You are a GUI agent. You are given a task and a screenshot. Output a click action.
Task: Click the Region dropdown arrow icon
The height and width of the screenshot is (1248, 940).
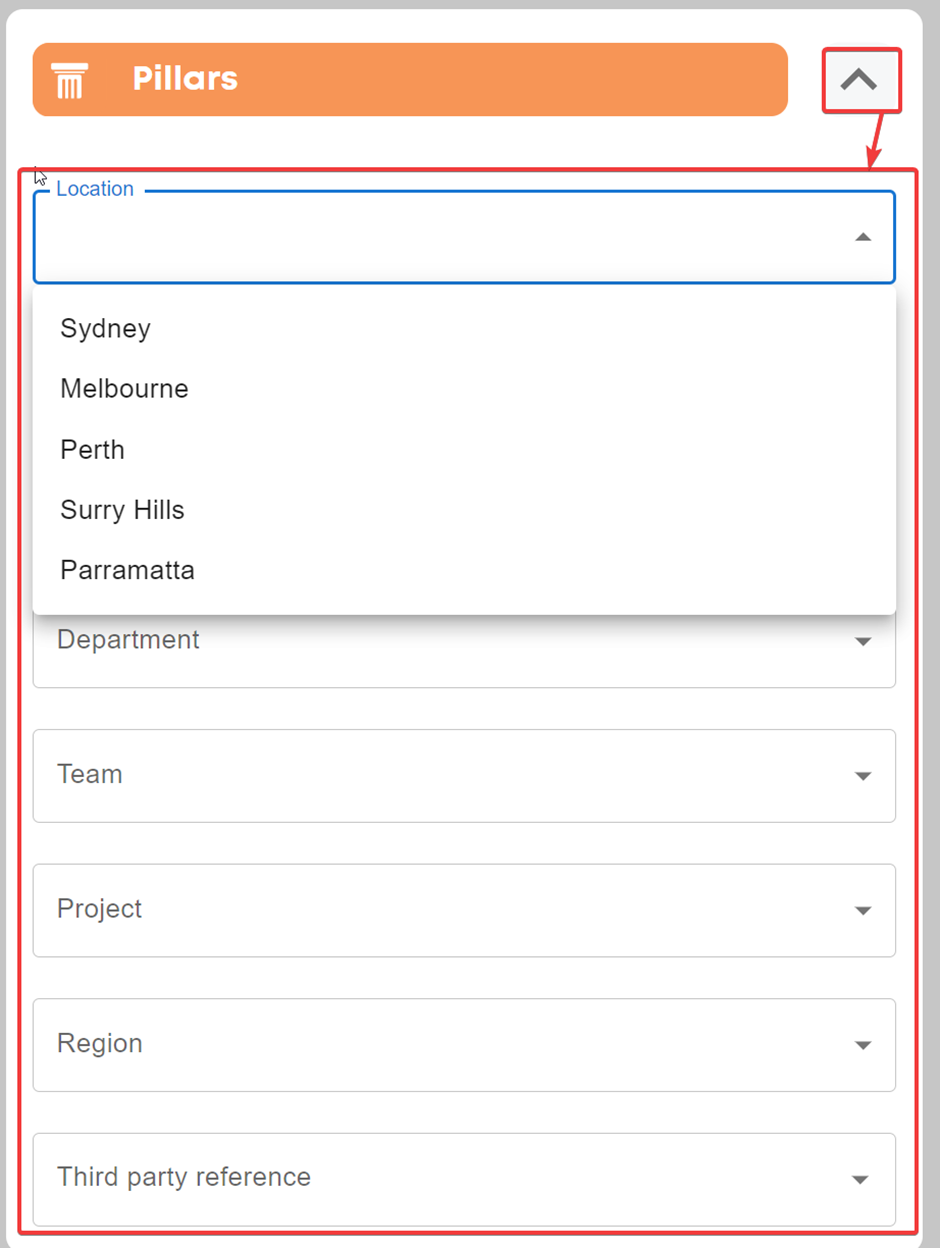coord(863,1045)
